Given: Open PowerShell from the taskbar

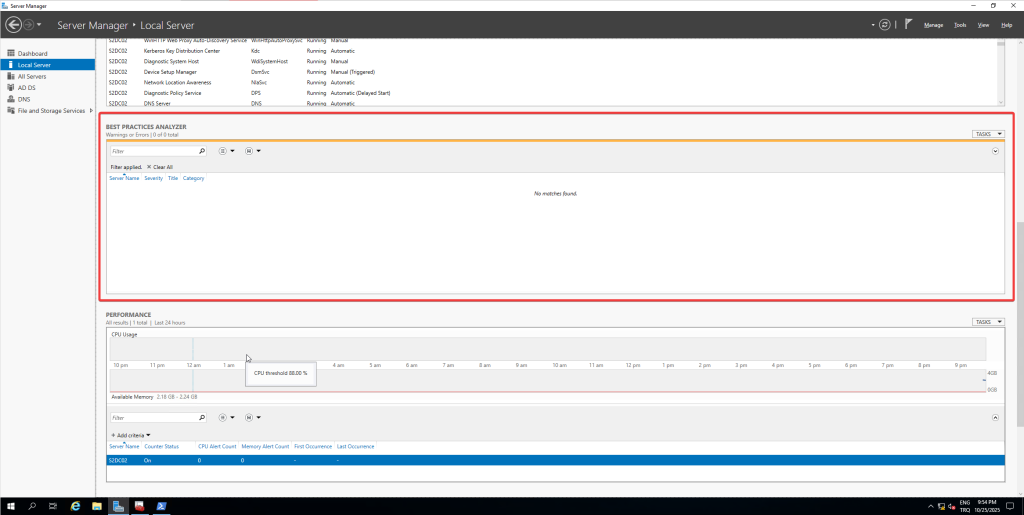Looking at the screenshot, I should [160, 506].
